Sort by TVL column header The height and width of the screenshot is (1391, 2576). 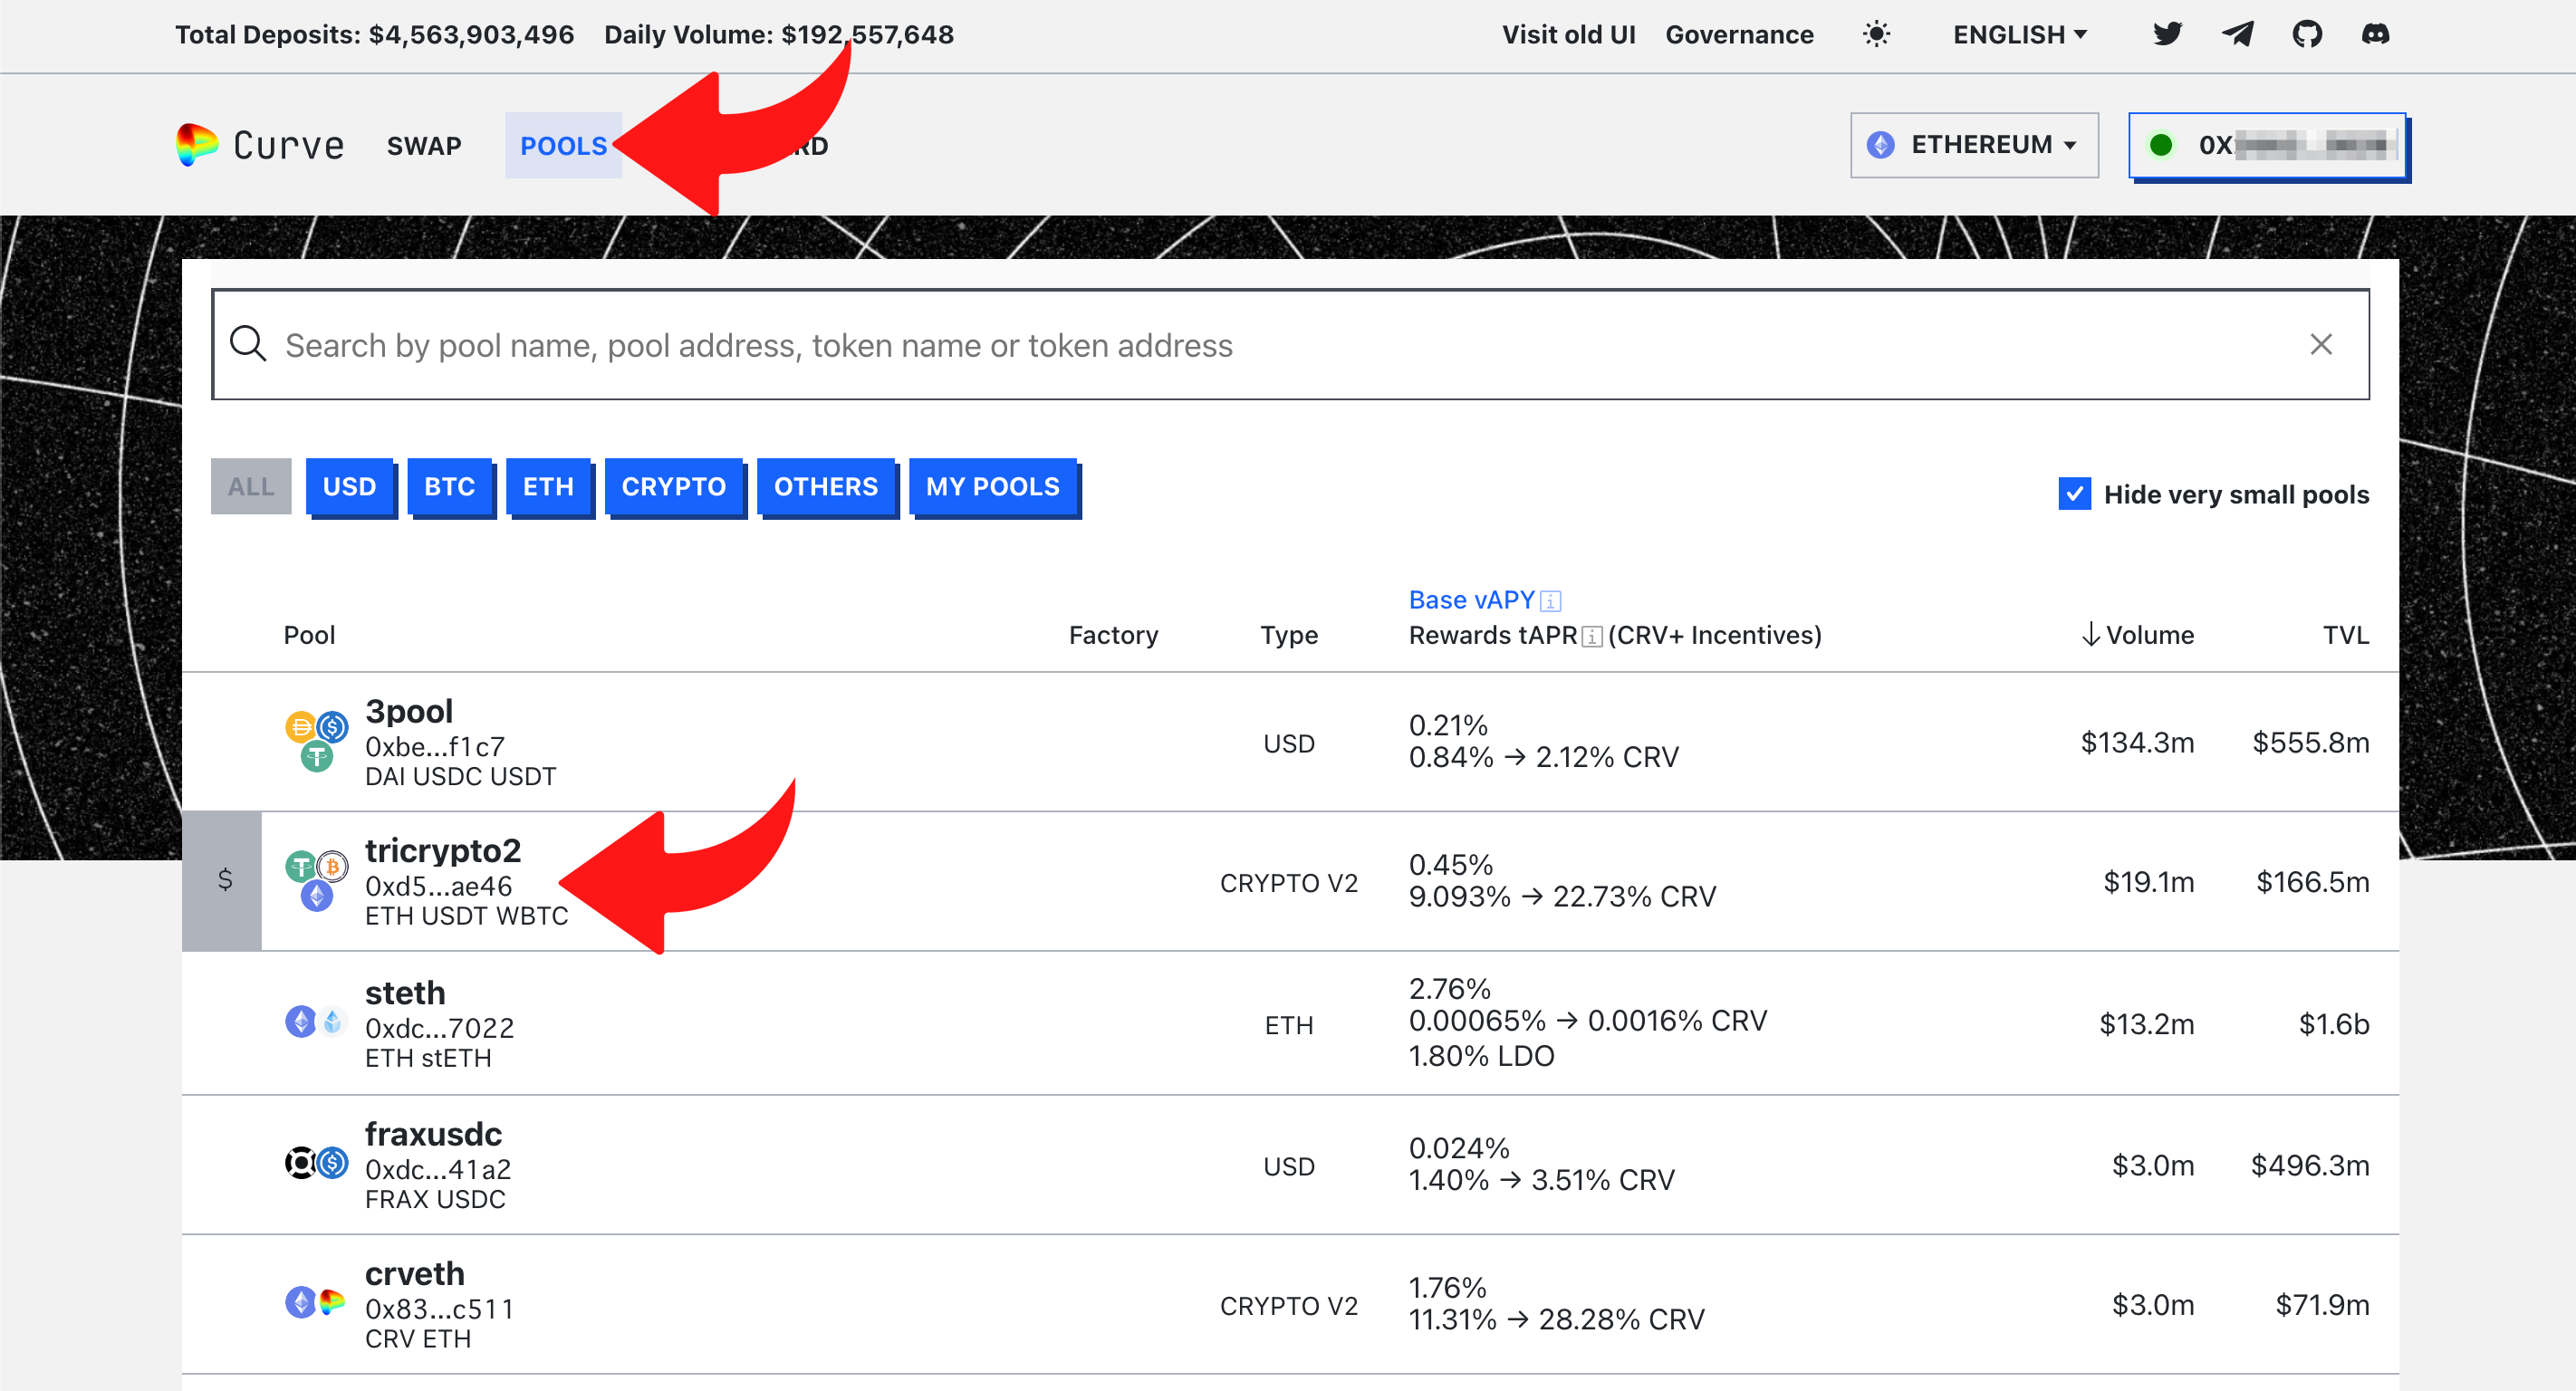[2345, 635]
